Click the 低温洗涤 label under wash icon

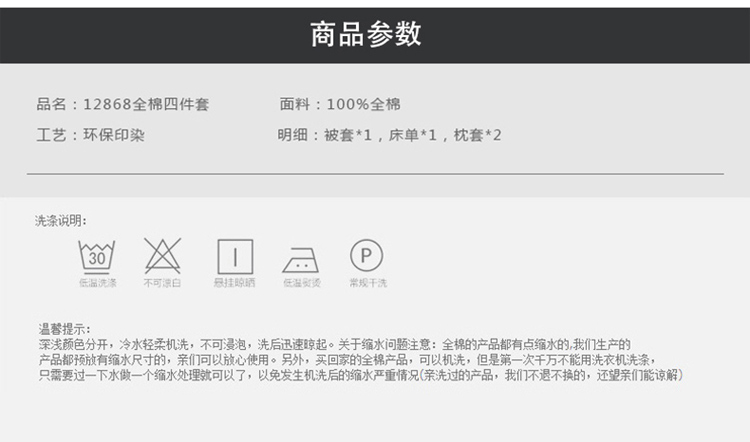[97, 283]
